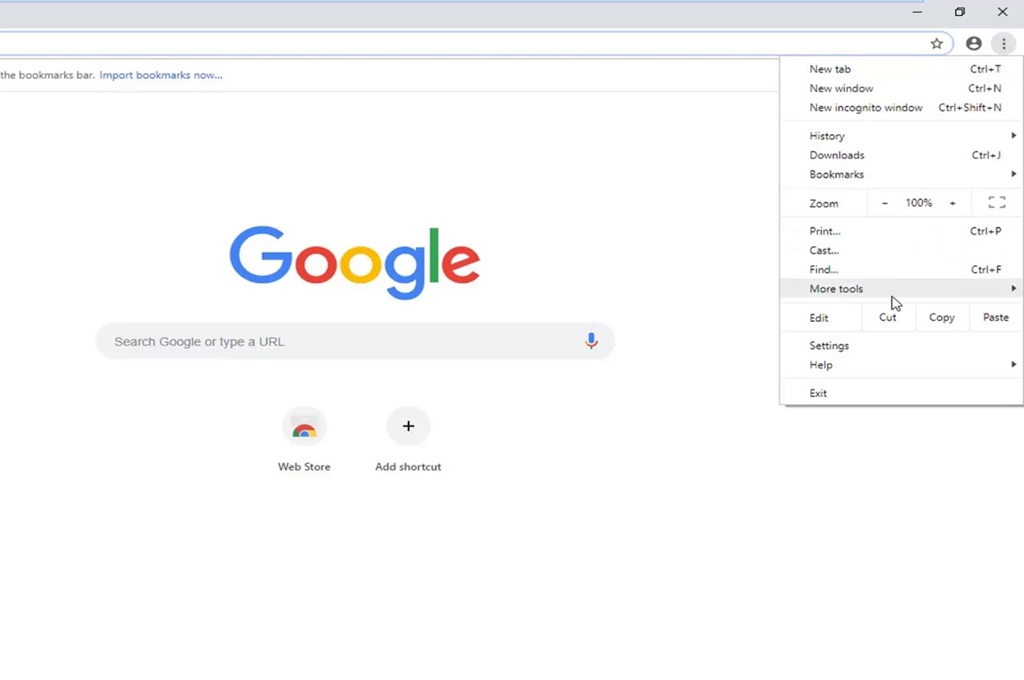Click the bookmark star icon
1024x680 pixels.
pos(936,44)
